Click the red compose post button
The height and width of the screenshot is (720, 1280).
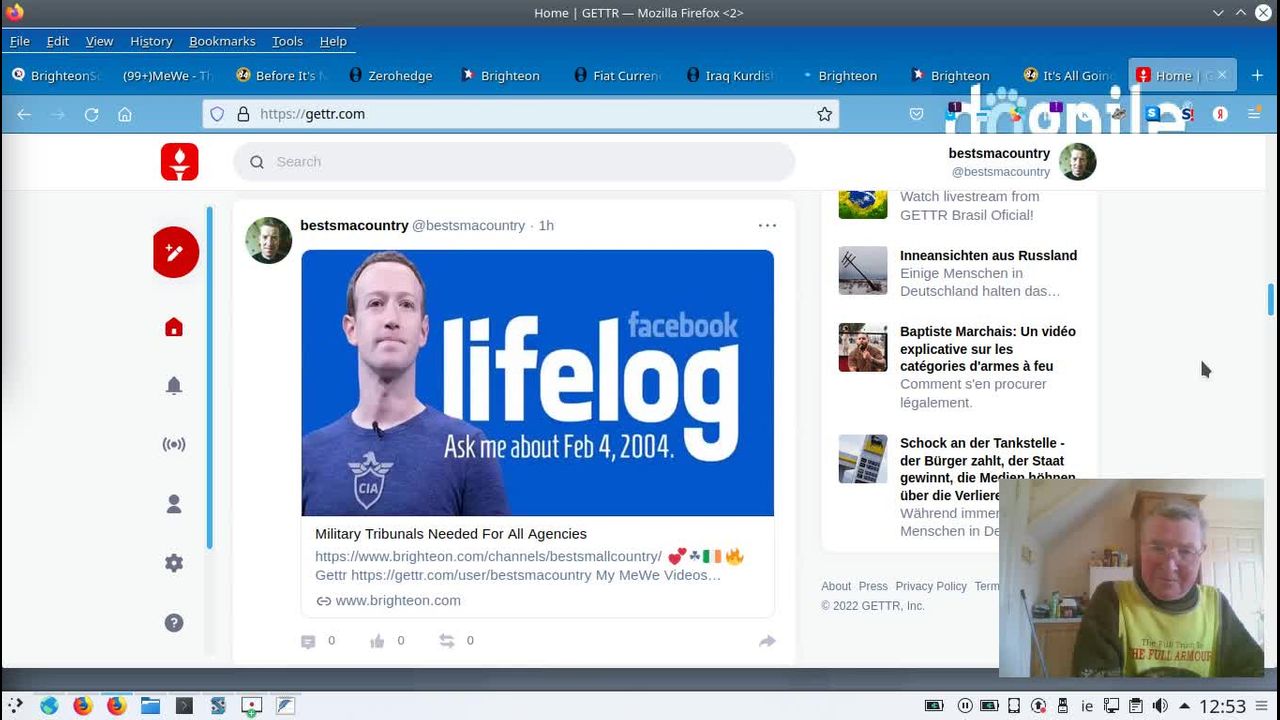[175, 252]
